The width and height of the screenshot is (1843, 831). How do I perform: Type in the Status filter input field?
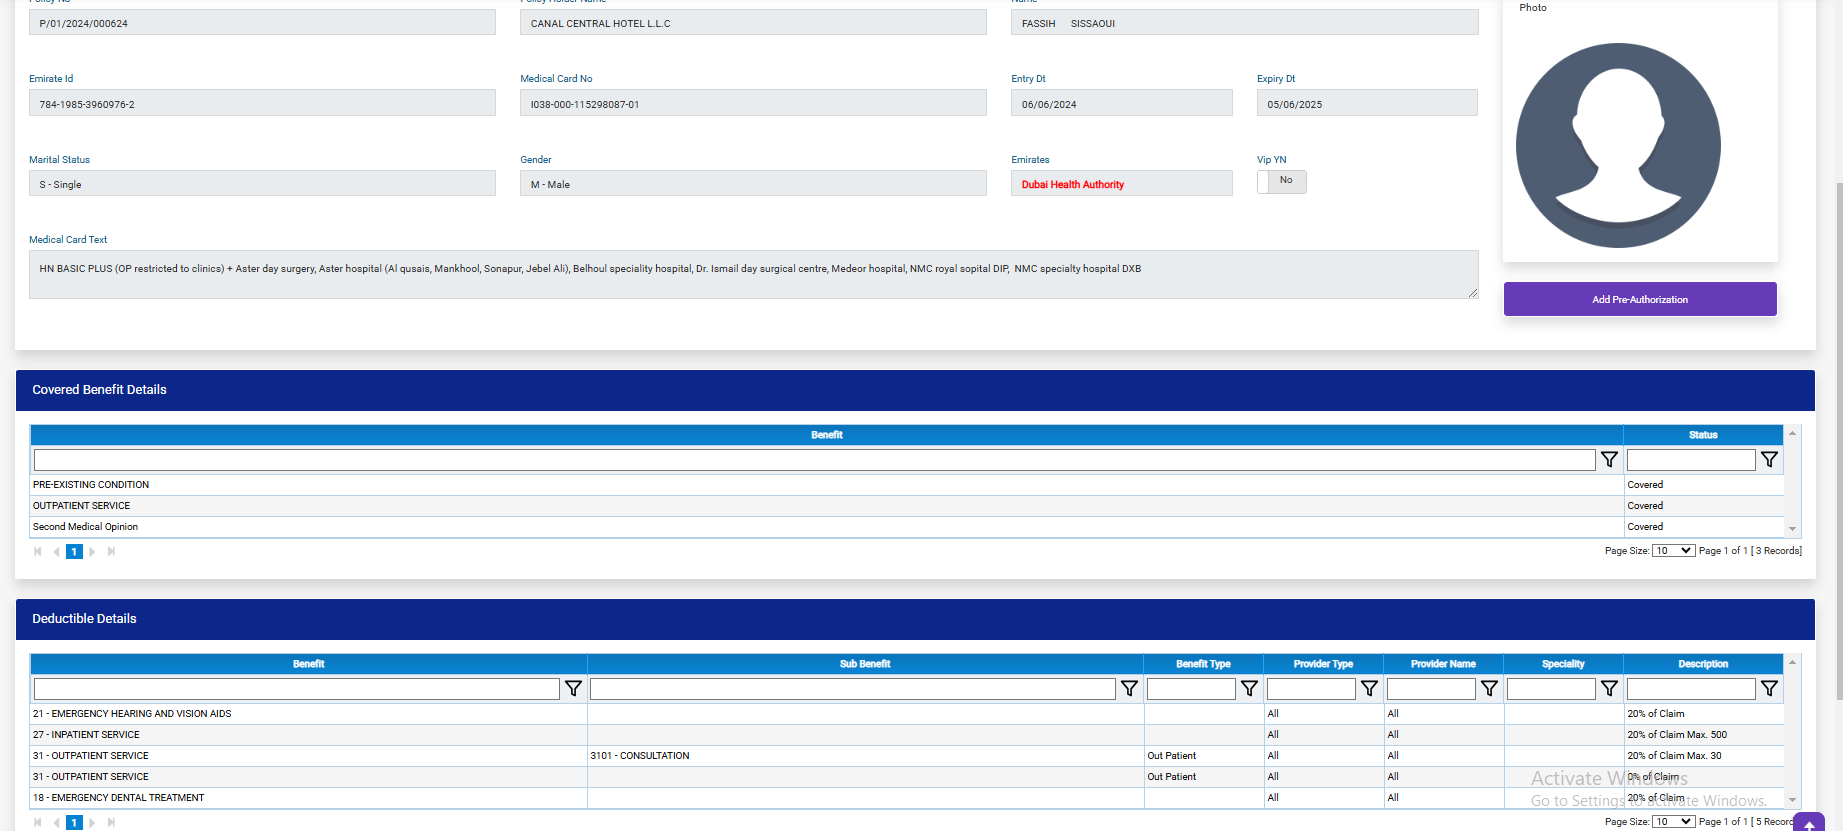(1690, 460)
